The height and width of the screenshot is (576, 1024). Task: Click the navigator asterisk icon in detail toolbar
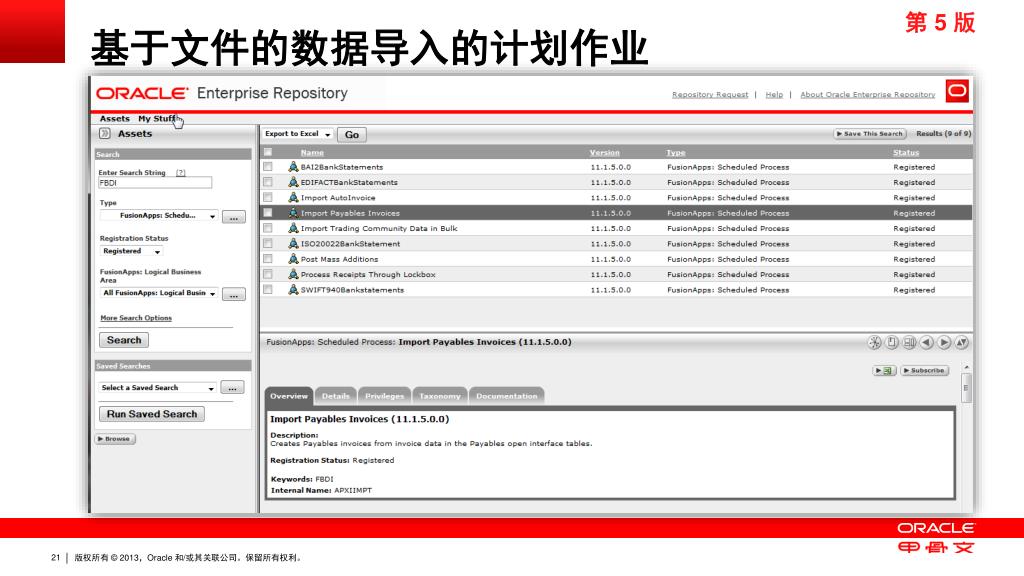click(874, 342)
